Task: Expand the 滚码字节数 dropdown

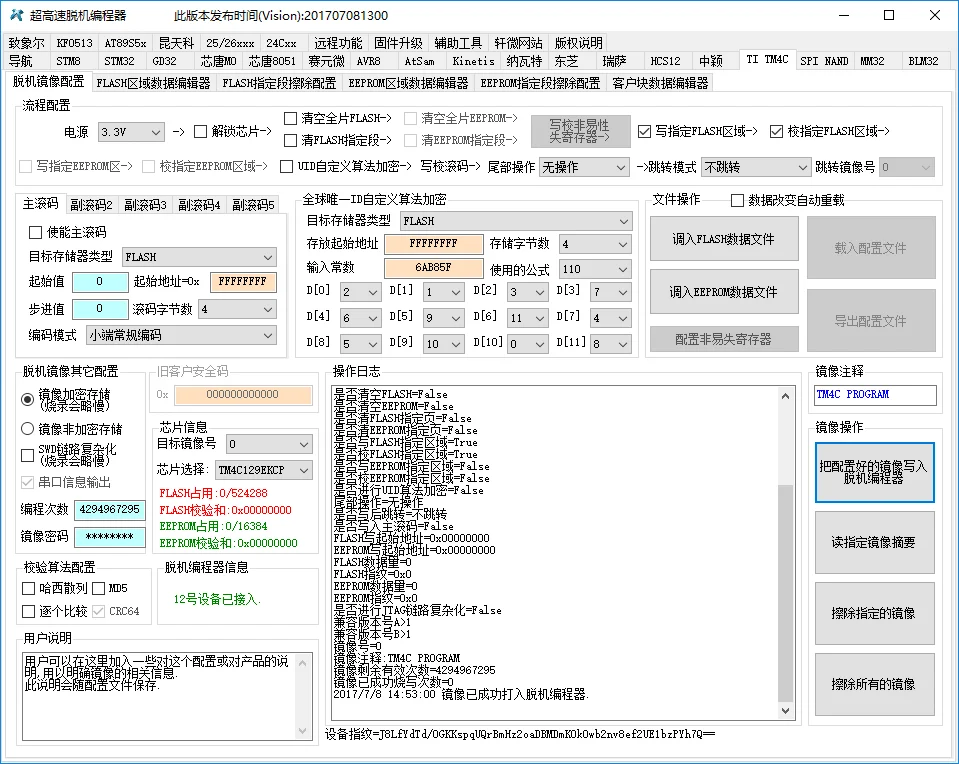Action: tap(238, 310)
